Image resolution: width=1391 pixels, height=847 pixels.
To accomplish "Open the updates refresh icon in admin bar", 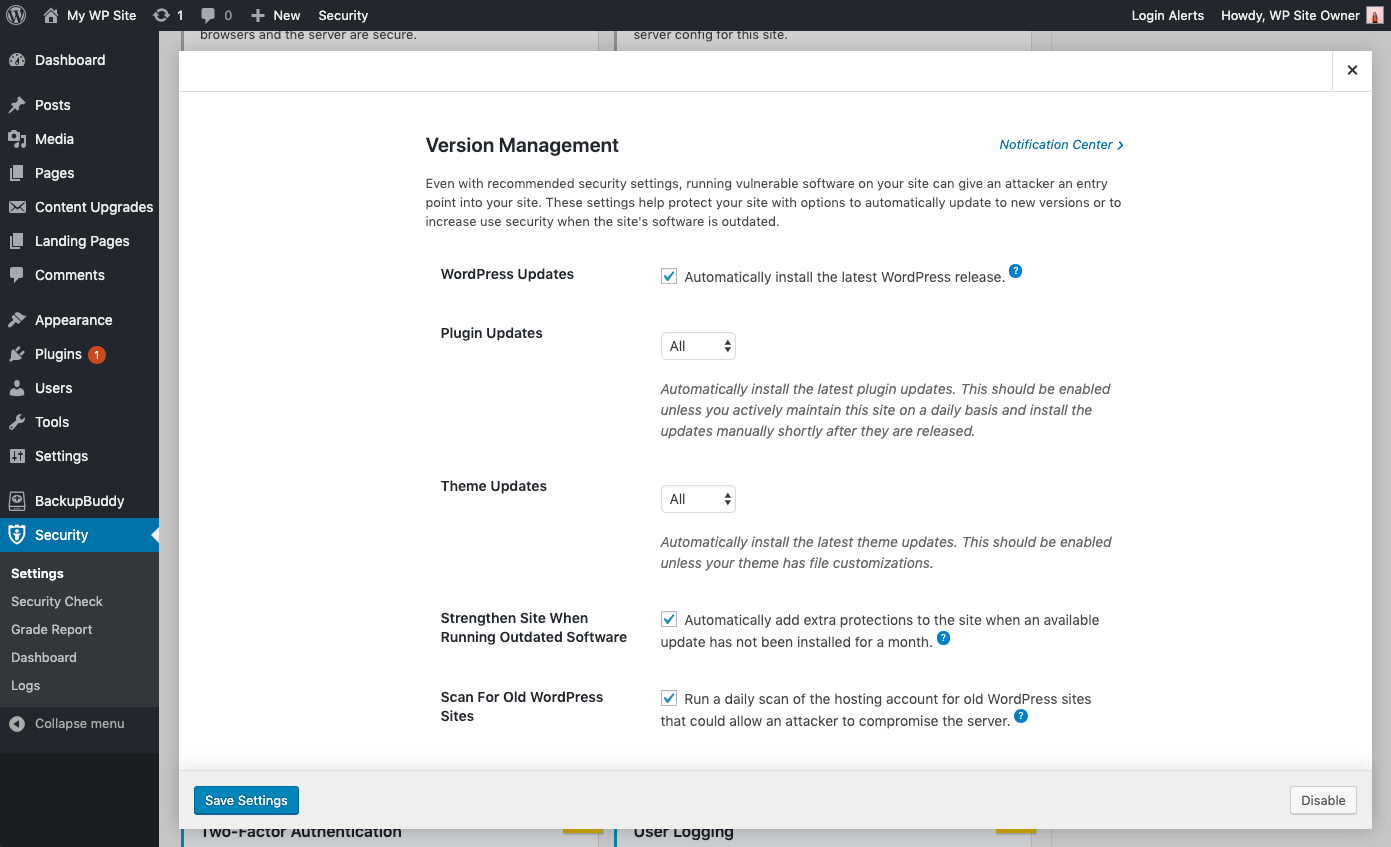I will point(161,15).
